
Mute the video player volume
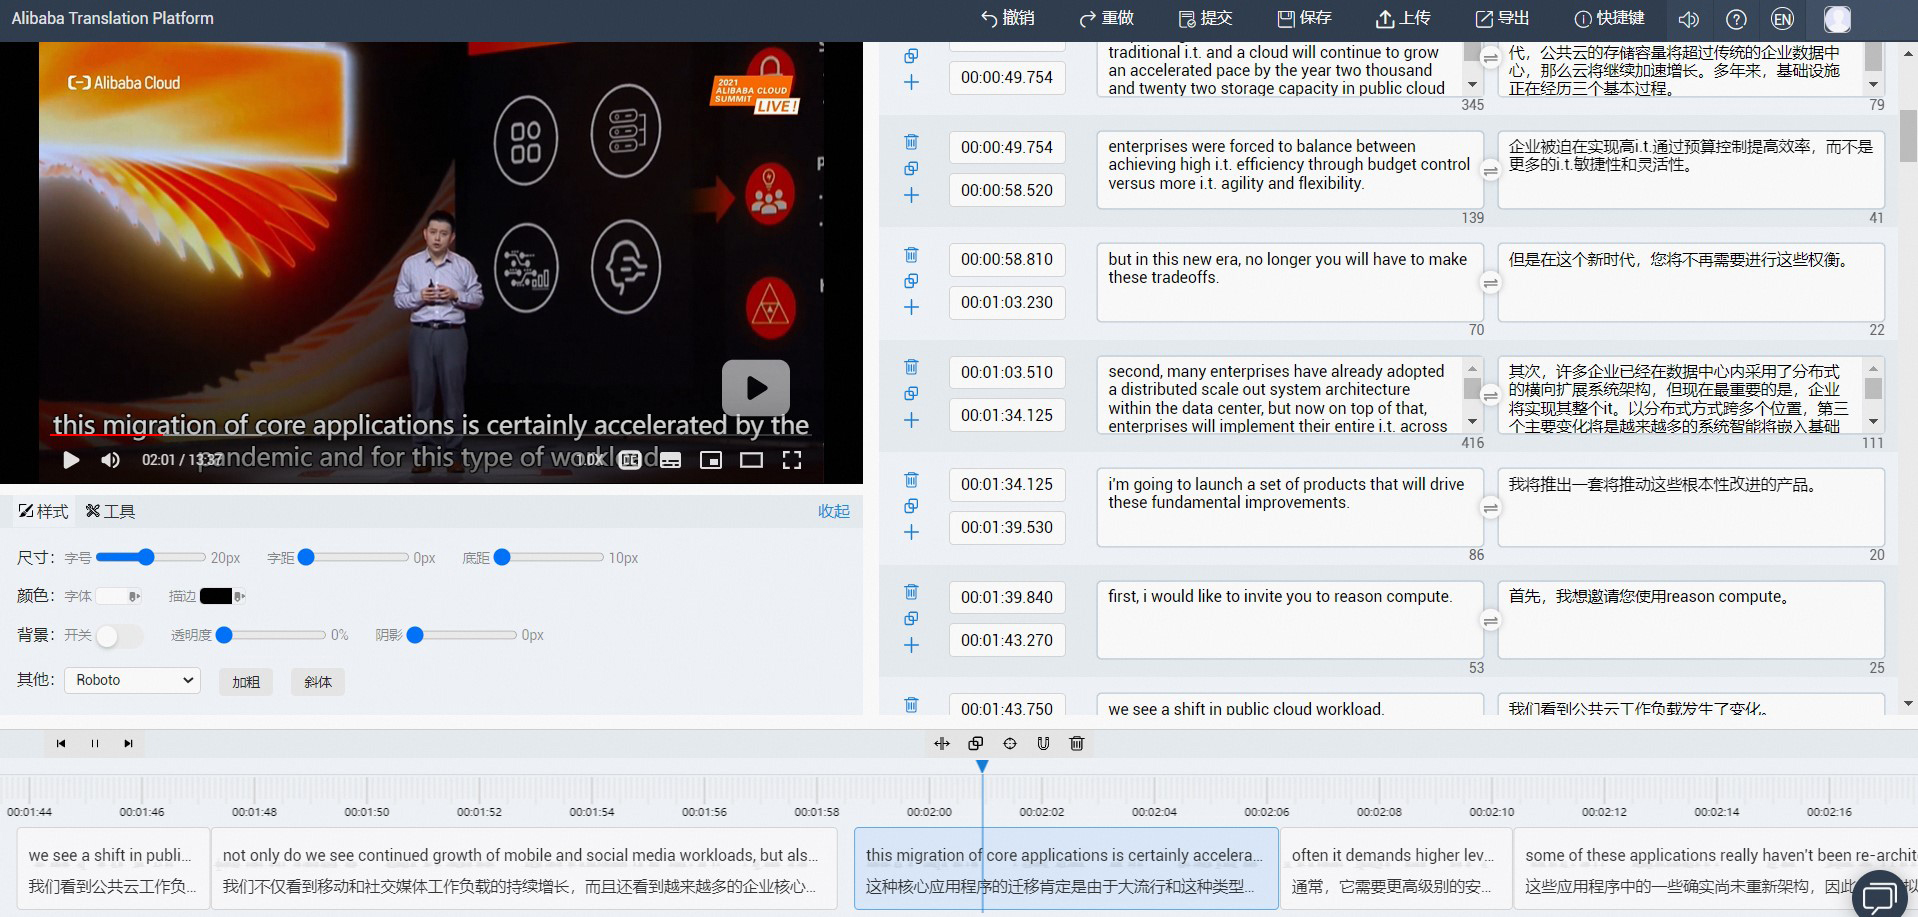111,460
